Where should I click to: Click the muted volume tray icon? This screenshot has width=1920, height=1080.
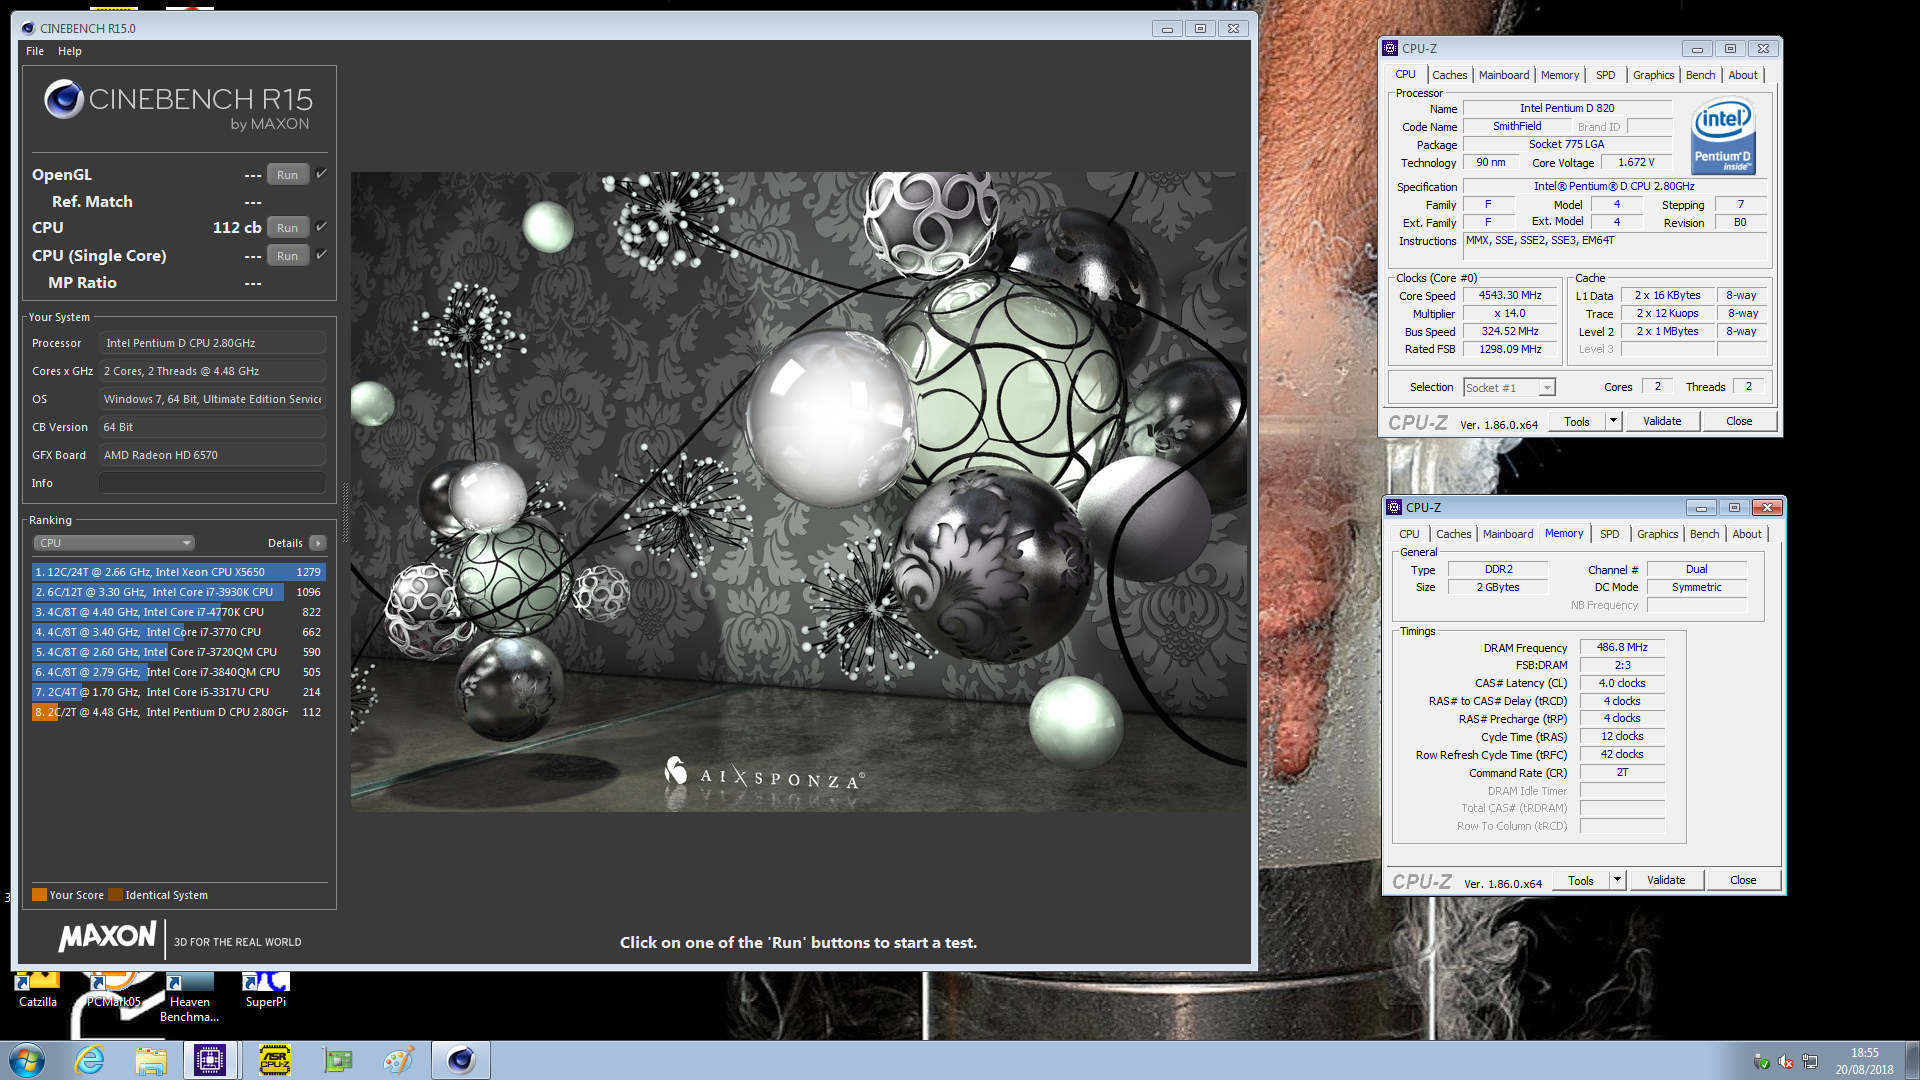click(x=1786, y=1061)
